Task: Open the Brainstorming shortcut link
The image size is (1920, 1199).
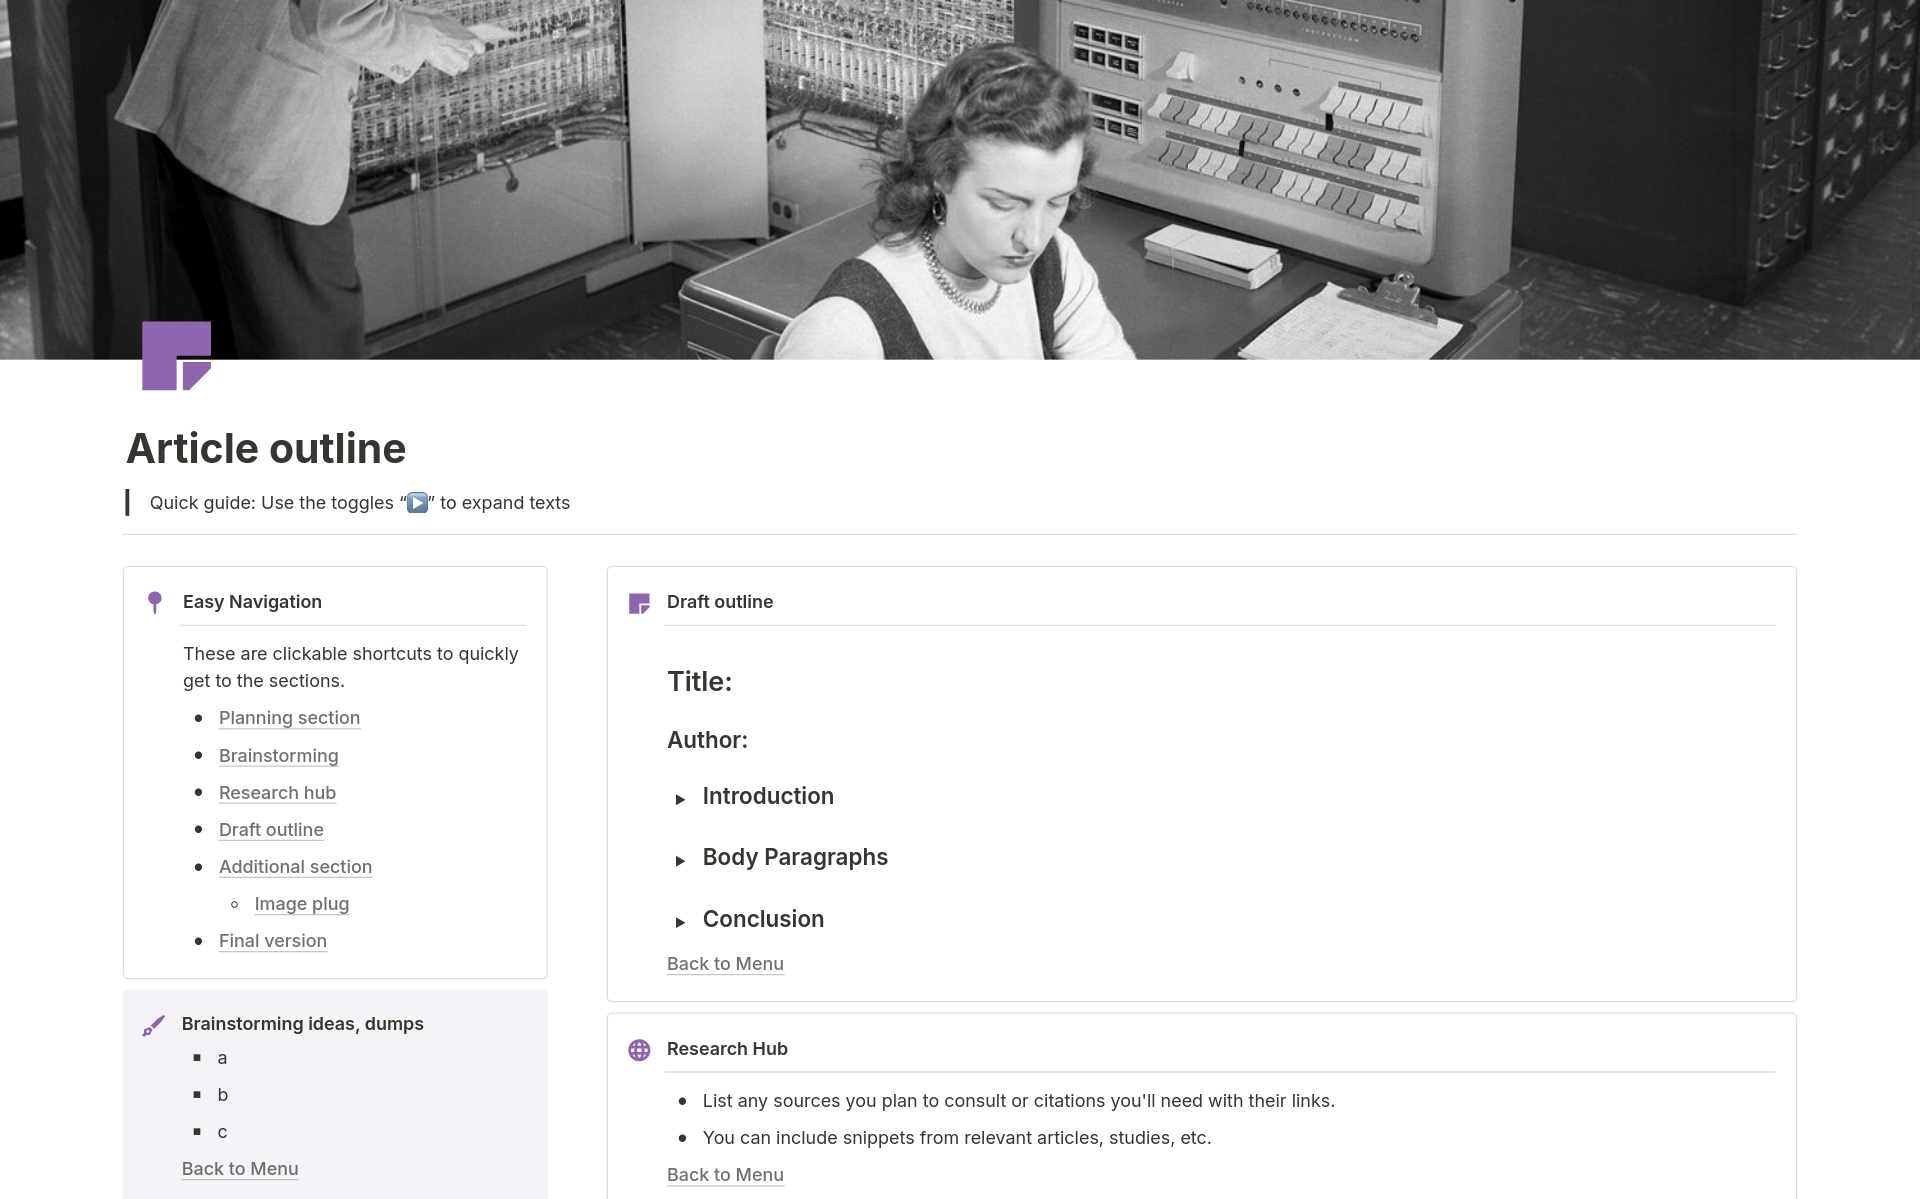Action: 278,756
